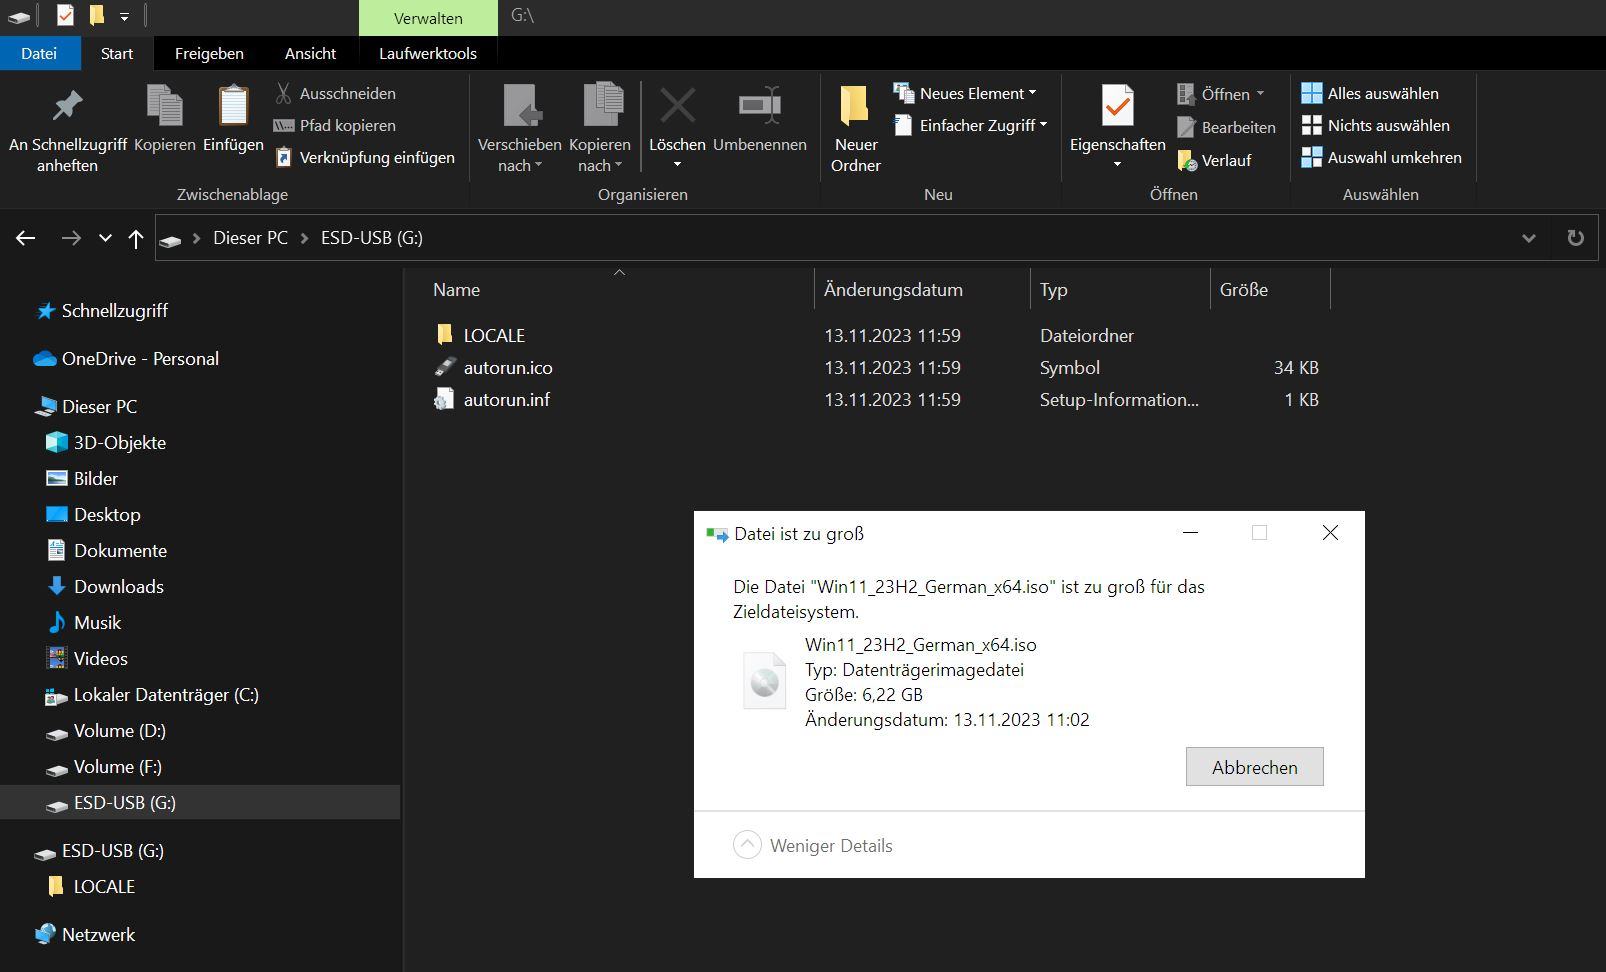This screenshot has width=1606, height=972.
Task: Click Nichts auswählen
Action: [1375, 125]
